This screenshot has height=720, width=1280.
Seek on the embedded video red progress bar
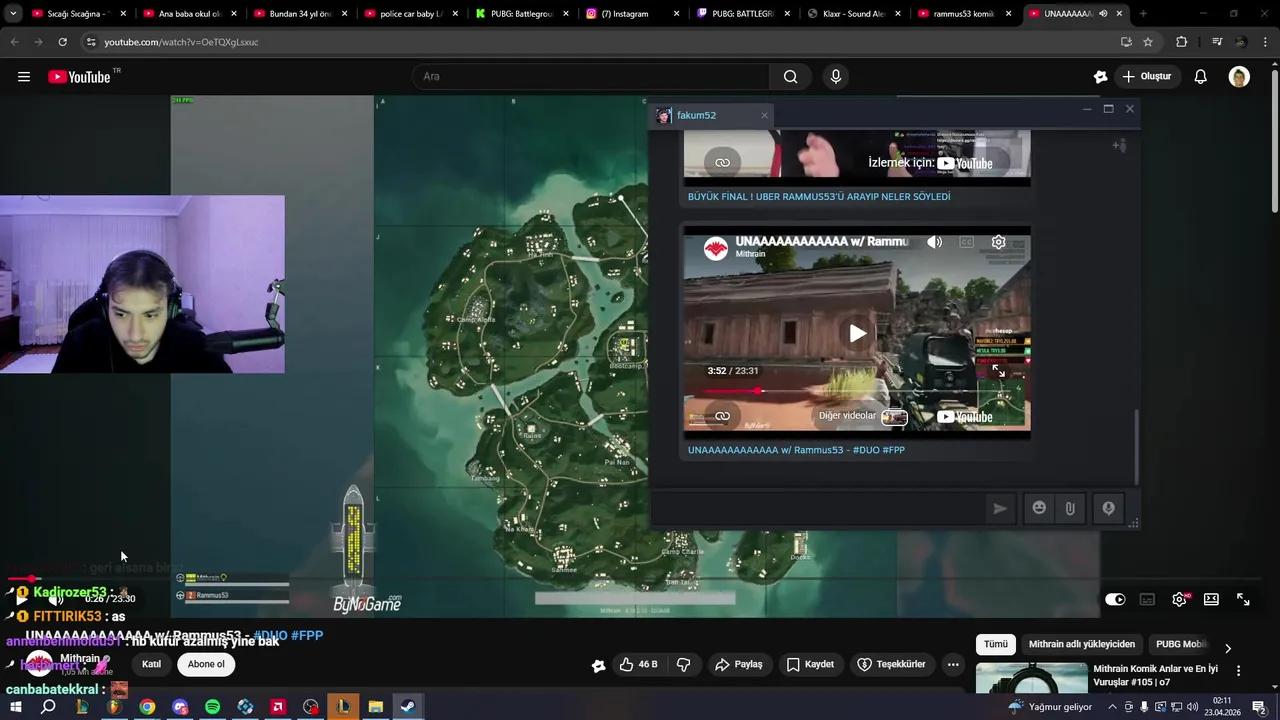click(x=856, y=391)
